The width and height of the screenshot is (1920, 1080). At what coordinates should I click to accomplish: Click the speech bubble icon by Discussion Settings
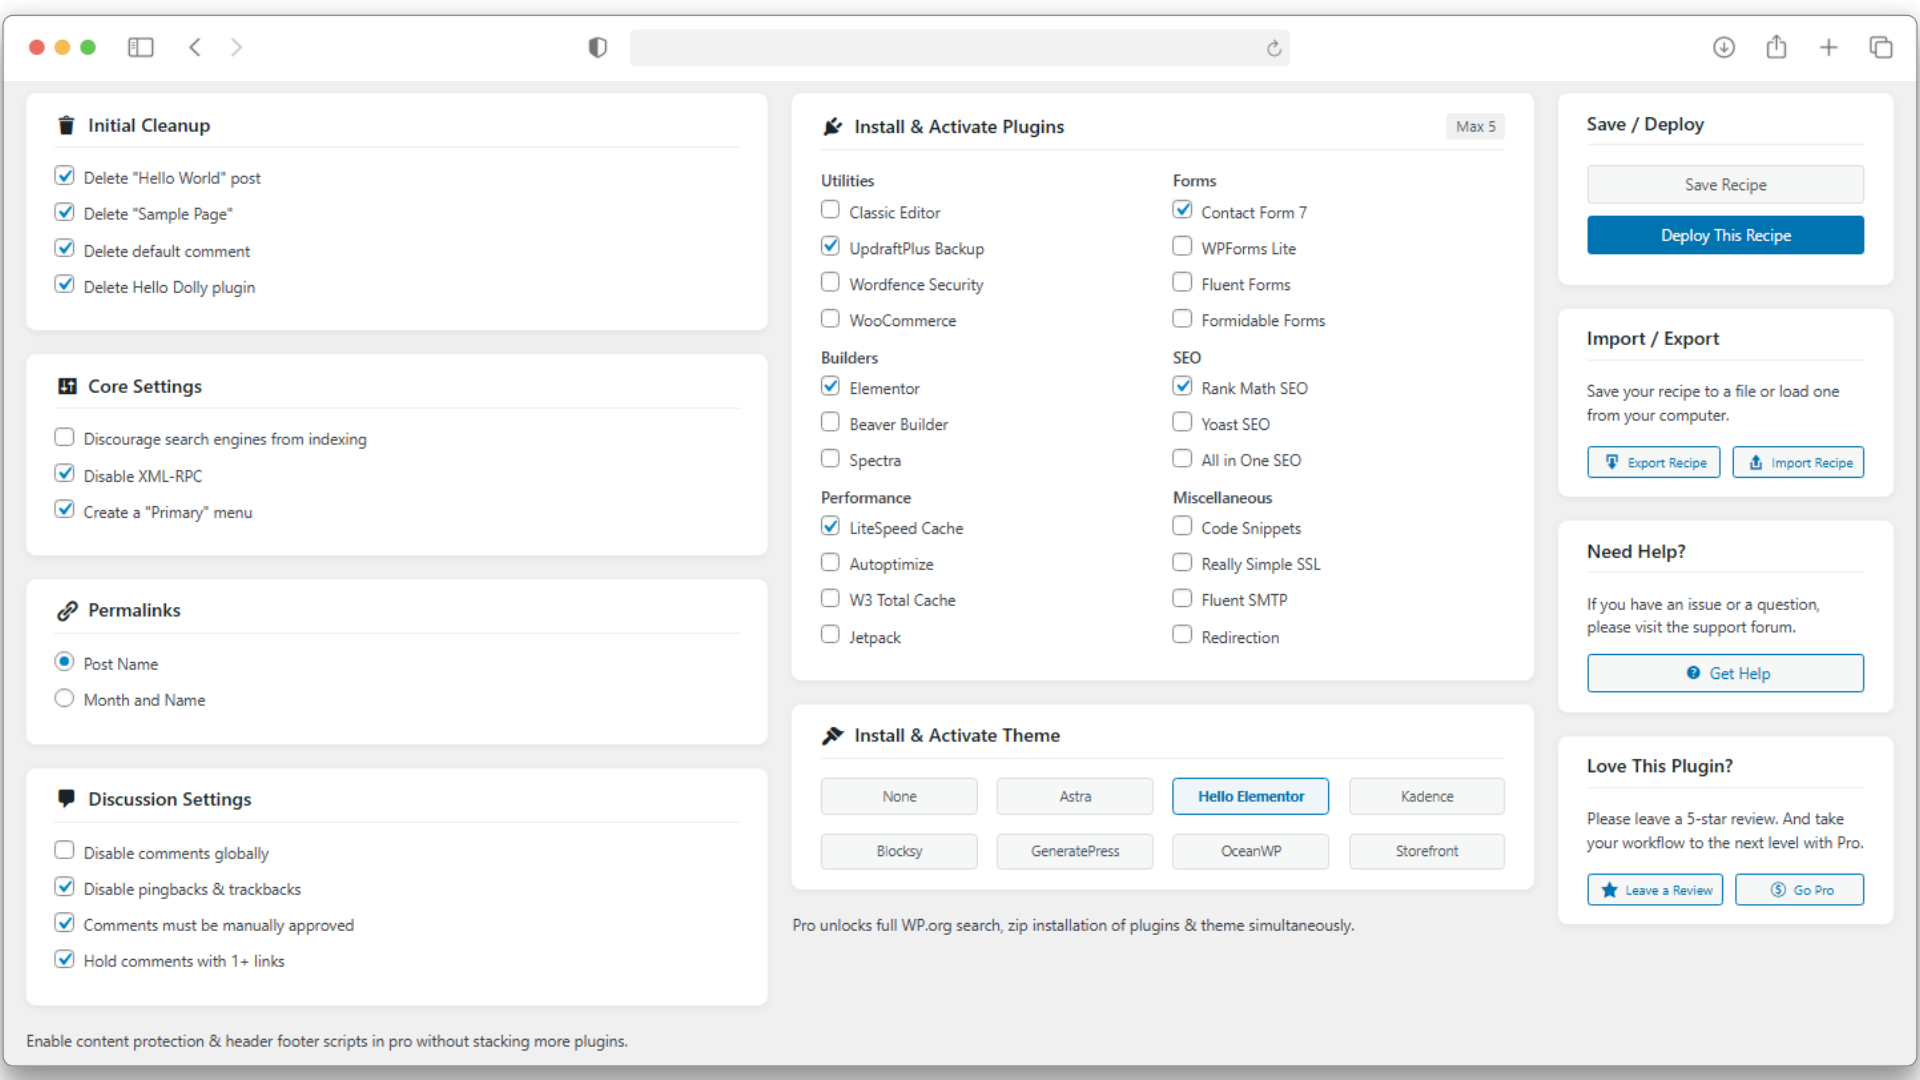66,798
